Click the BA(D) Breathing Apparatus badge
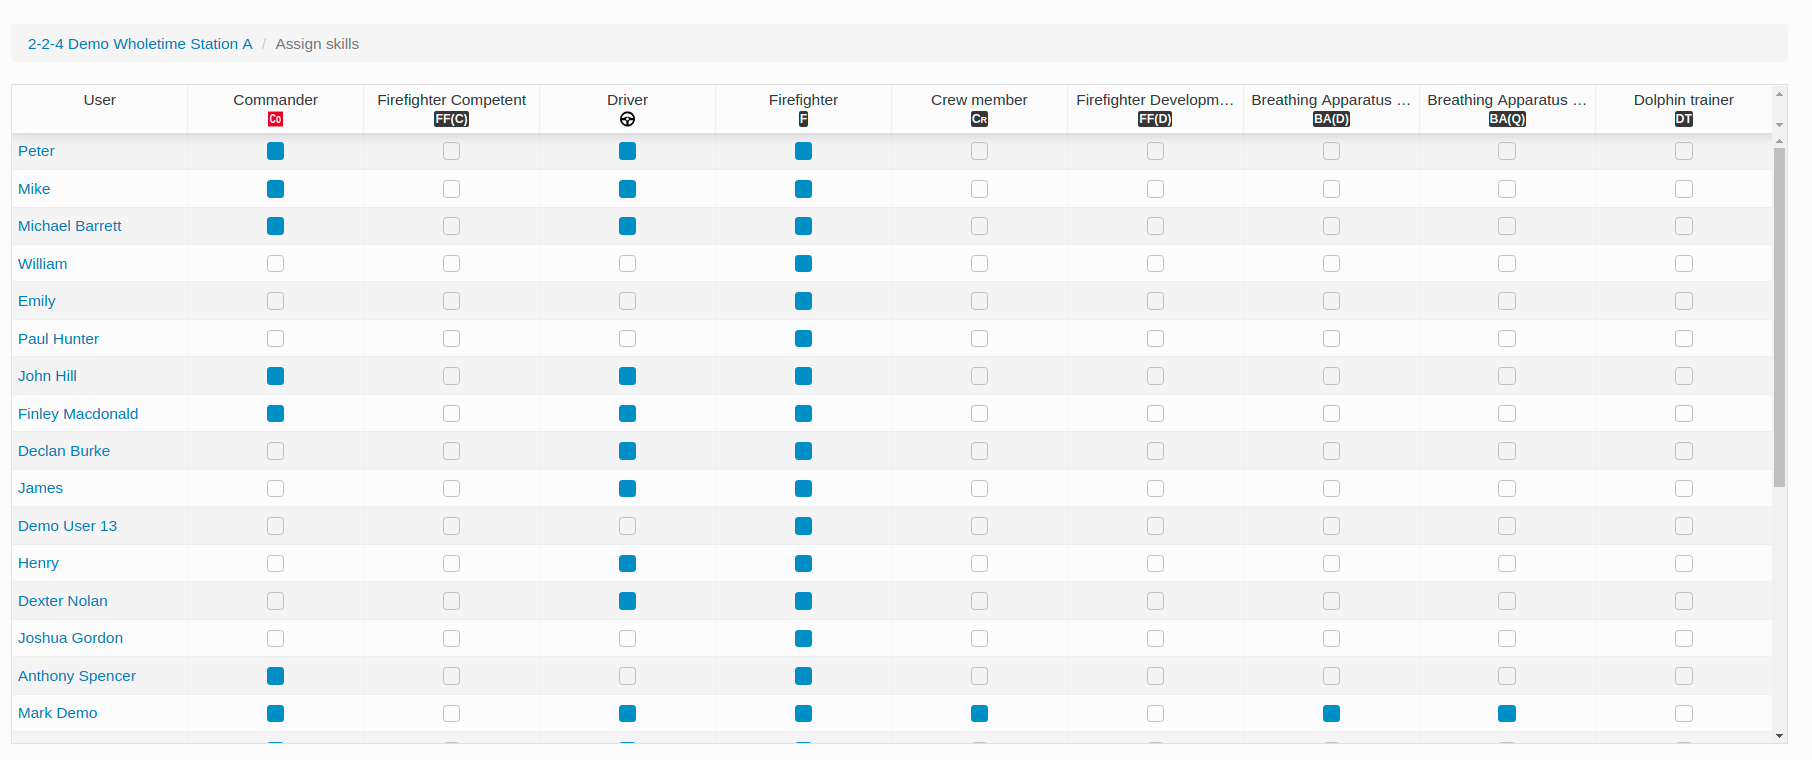The height and width of the screenshot is (760, 1812). coord(1331,119)
